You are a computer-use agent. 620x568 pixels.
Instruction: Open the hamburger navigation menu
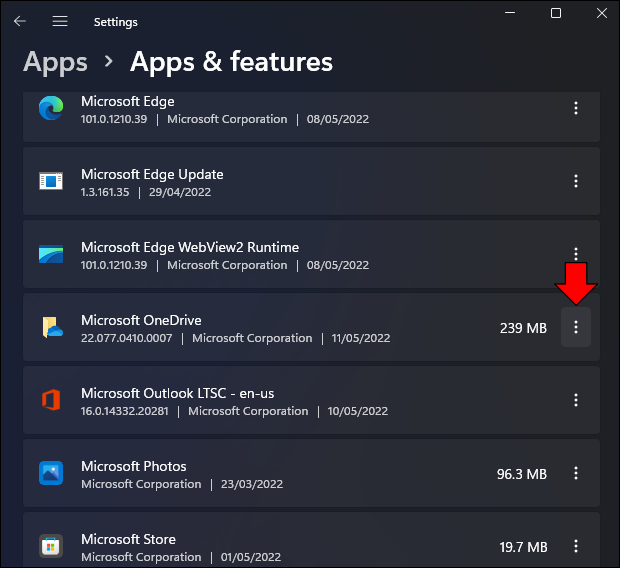(x=60, y=21)
